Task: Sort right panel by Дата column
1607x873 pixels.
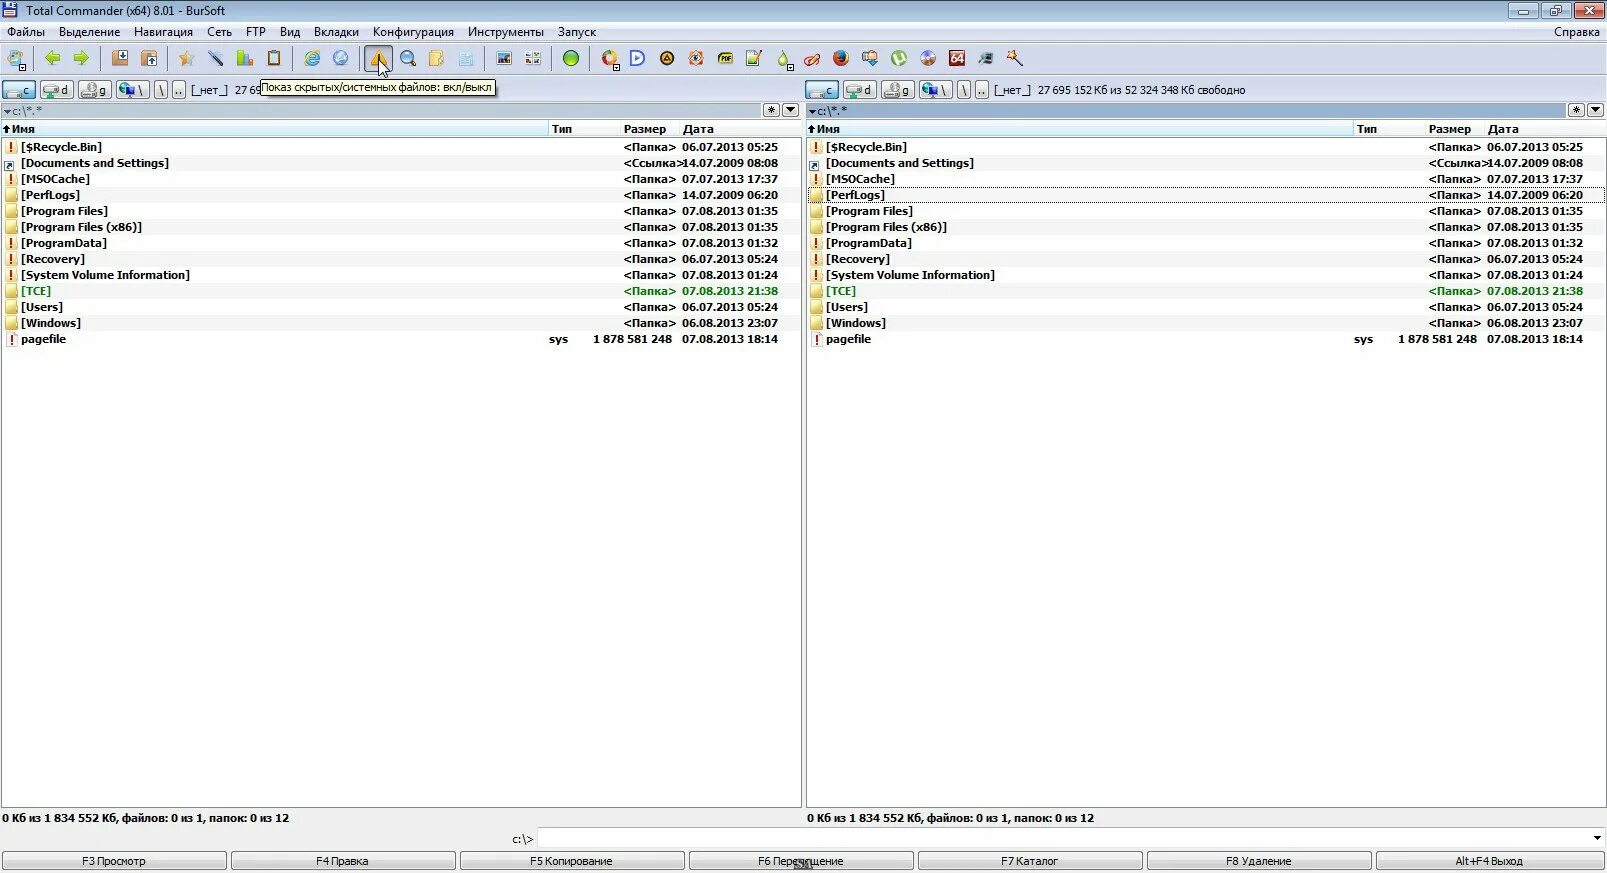Action: (1545, 129)
